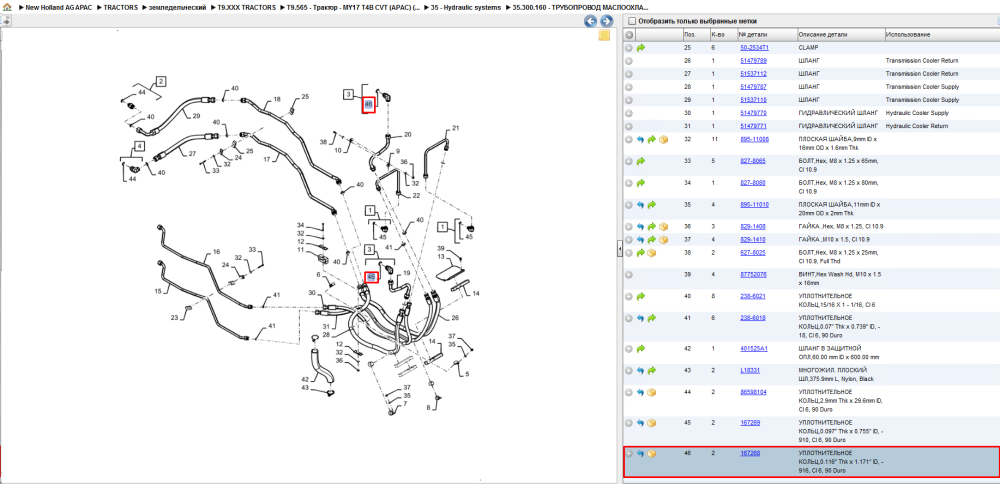Open part number link 51537110
Image resolution: width=1000 pixels, height=484 pixels.
coord(753,100)
